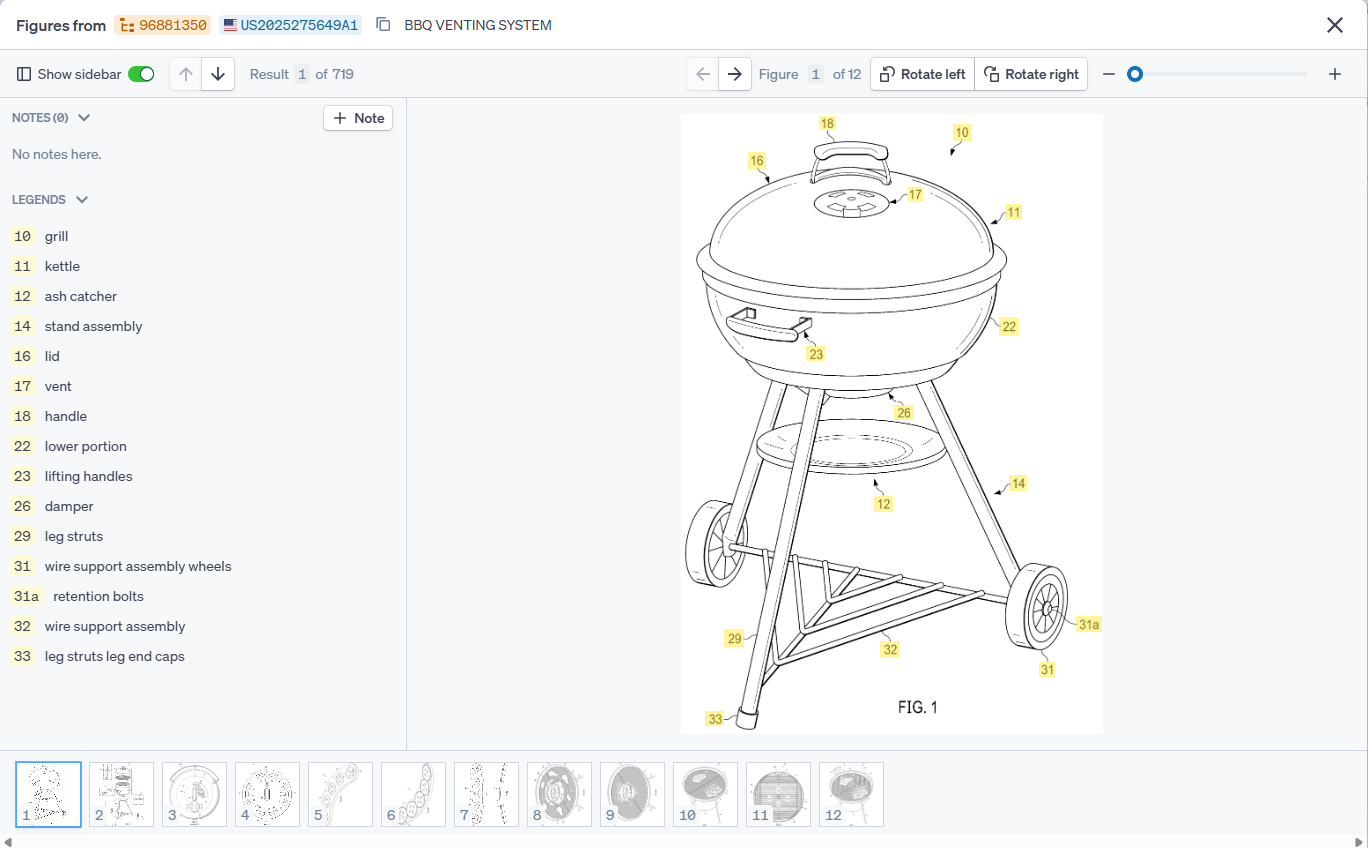Select legend 32 wire support assembly
Screen dimensions: 1368x848
[x=98, y=626]
